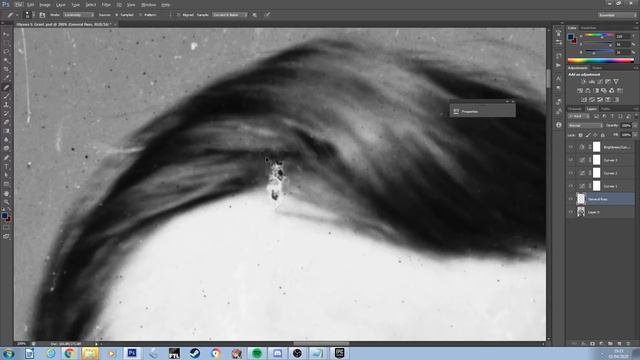
Task: Switch to the Channels tab
Action: click(575, 109)
